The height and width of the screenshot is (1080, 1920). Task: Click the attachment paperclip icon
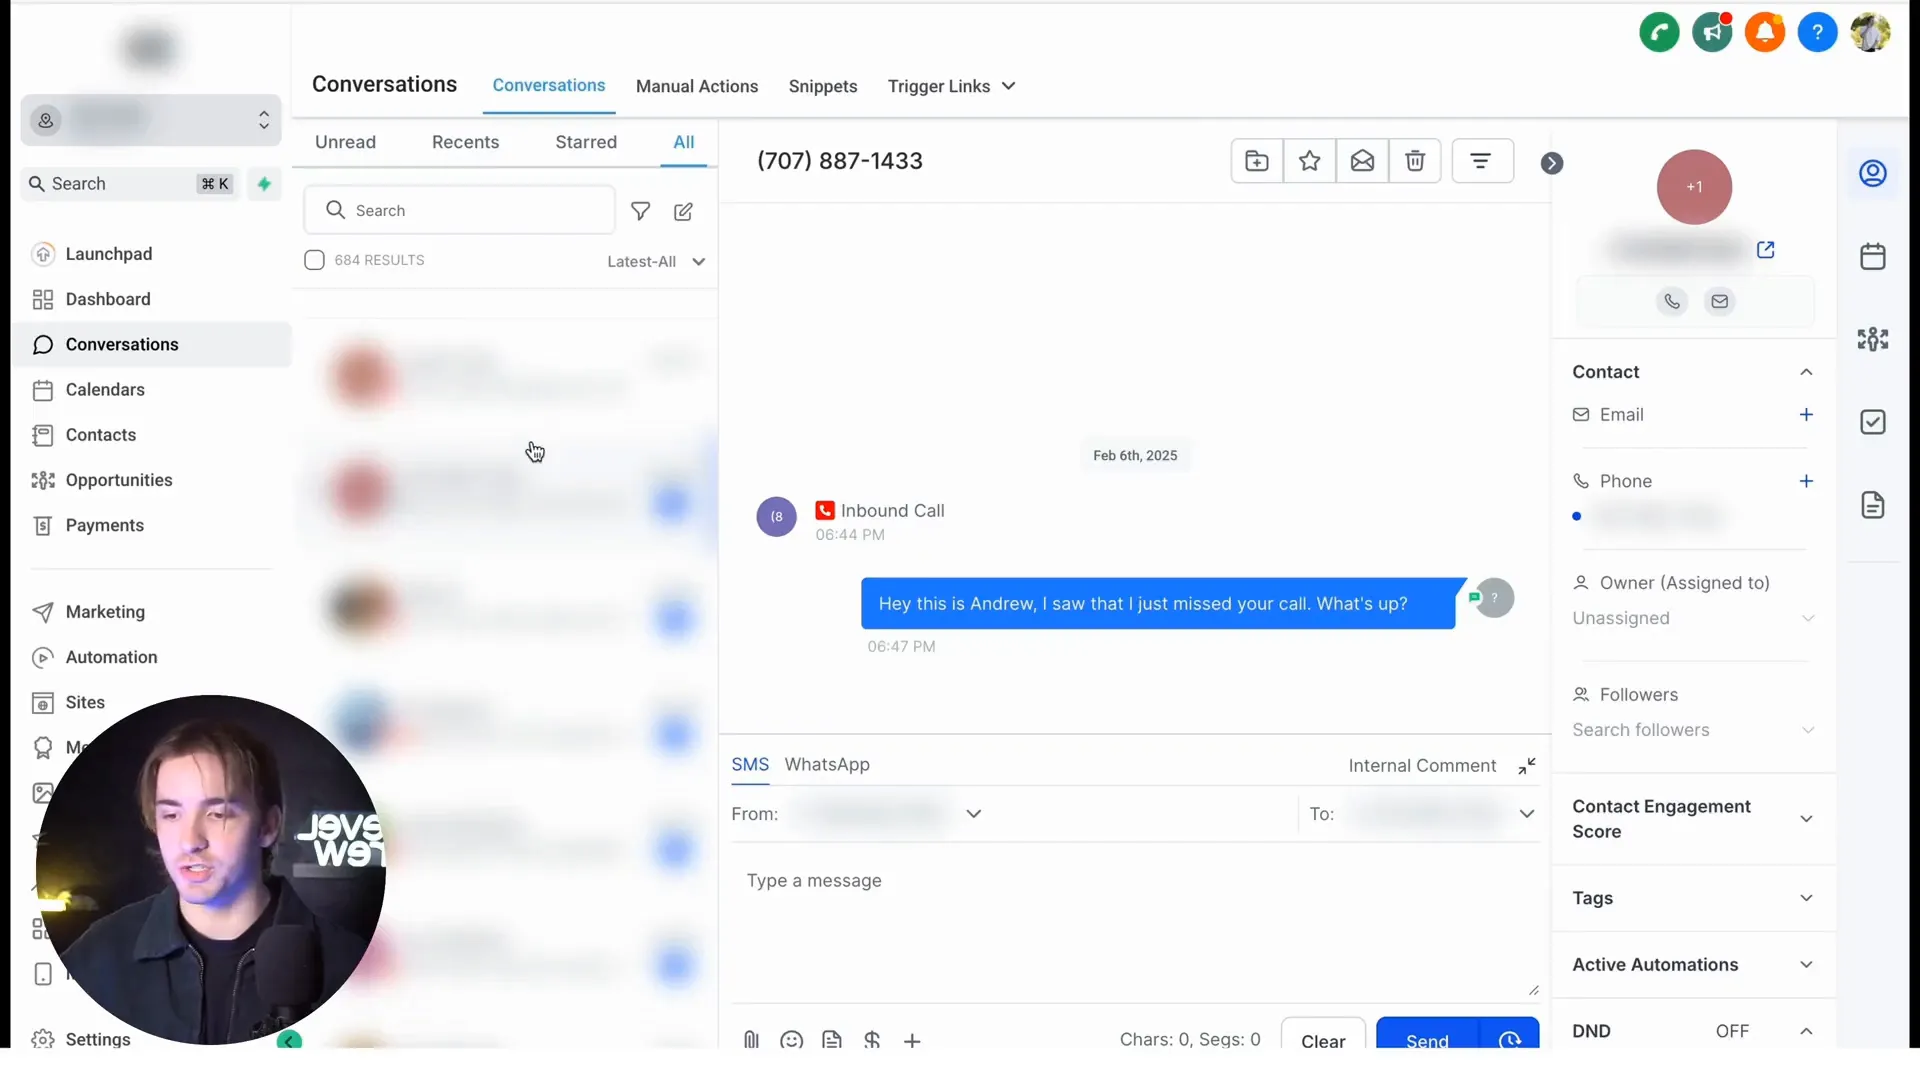[751, 1040]
